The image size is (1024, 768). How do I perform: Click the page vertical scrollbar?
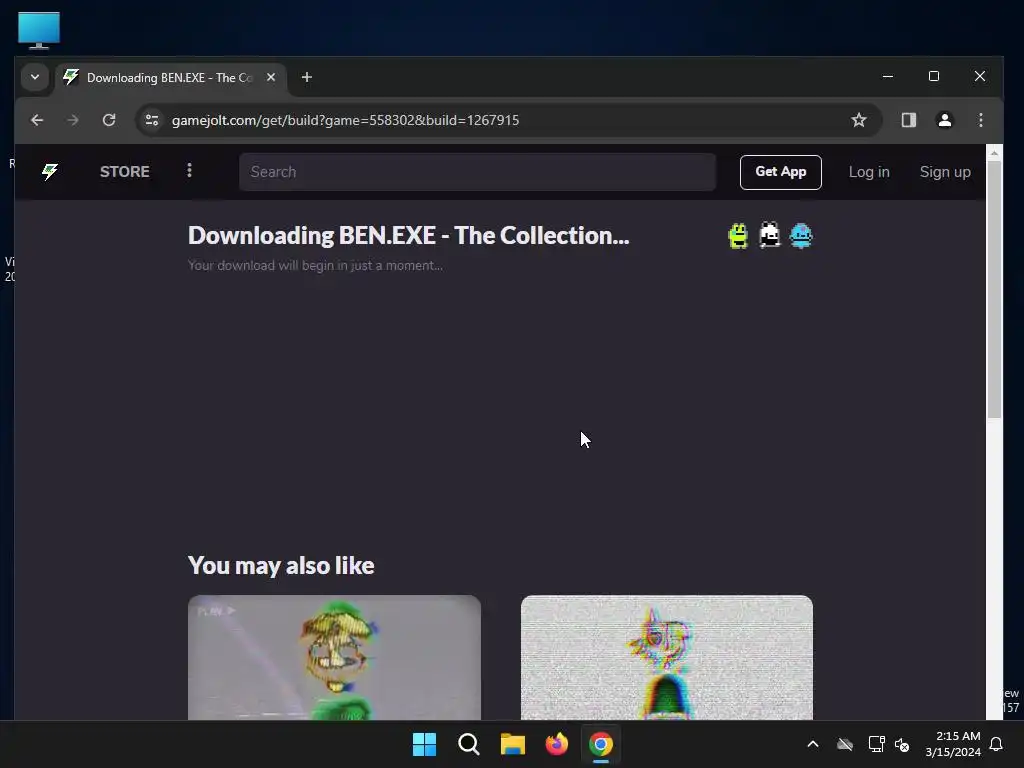(x=994, y=289)
